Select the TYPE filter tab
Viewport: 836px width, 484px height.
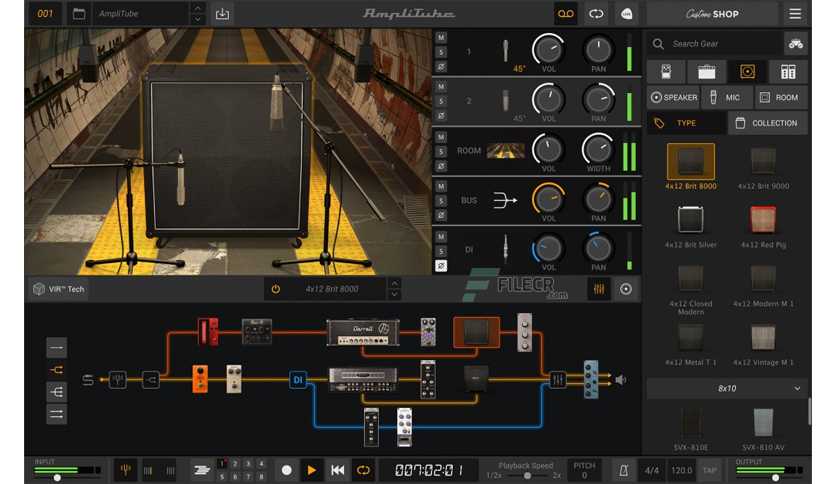(687, 123)
